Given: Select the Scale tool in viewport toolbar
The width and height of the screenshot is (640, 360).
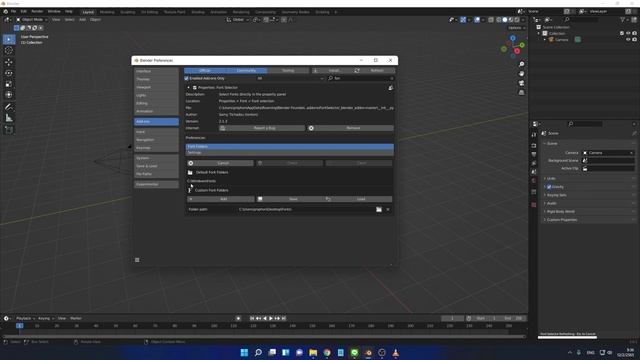Looking at the screenshot, I should pyautogui.click(x=9, y=84).
